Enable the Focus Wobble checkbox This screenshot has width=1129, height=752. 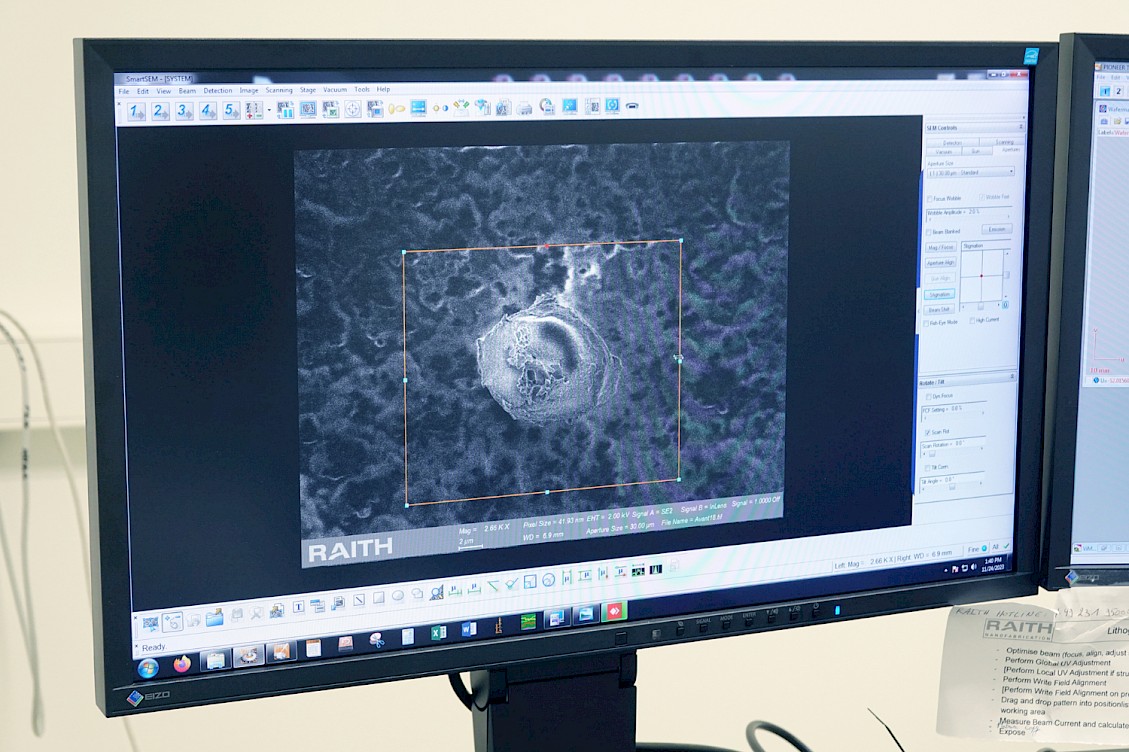[930, 198]
